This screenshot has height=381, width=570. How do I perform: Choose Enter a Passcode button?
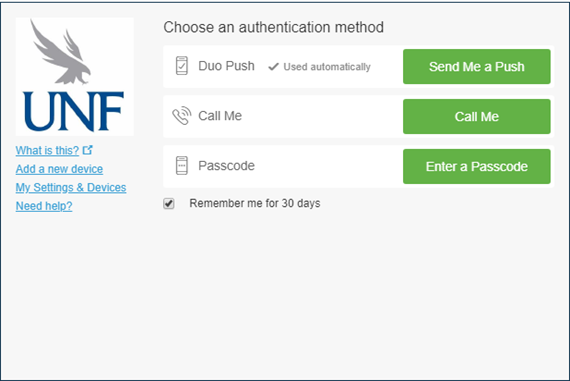[x=477, y=166]
